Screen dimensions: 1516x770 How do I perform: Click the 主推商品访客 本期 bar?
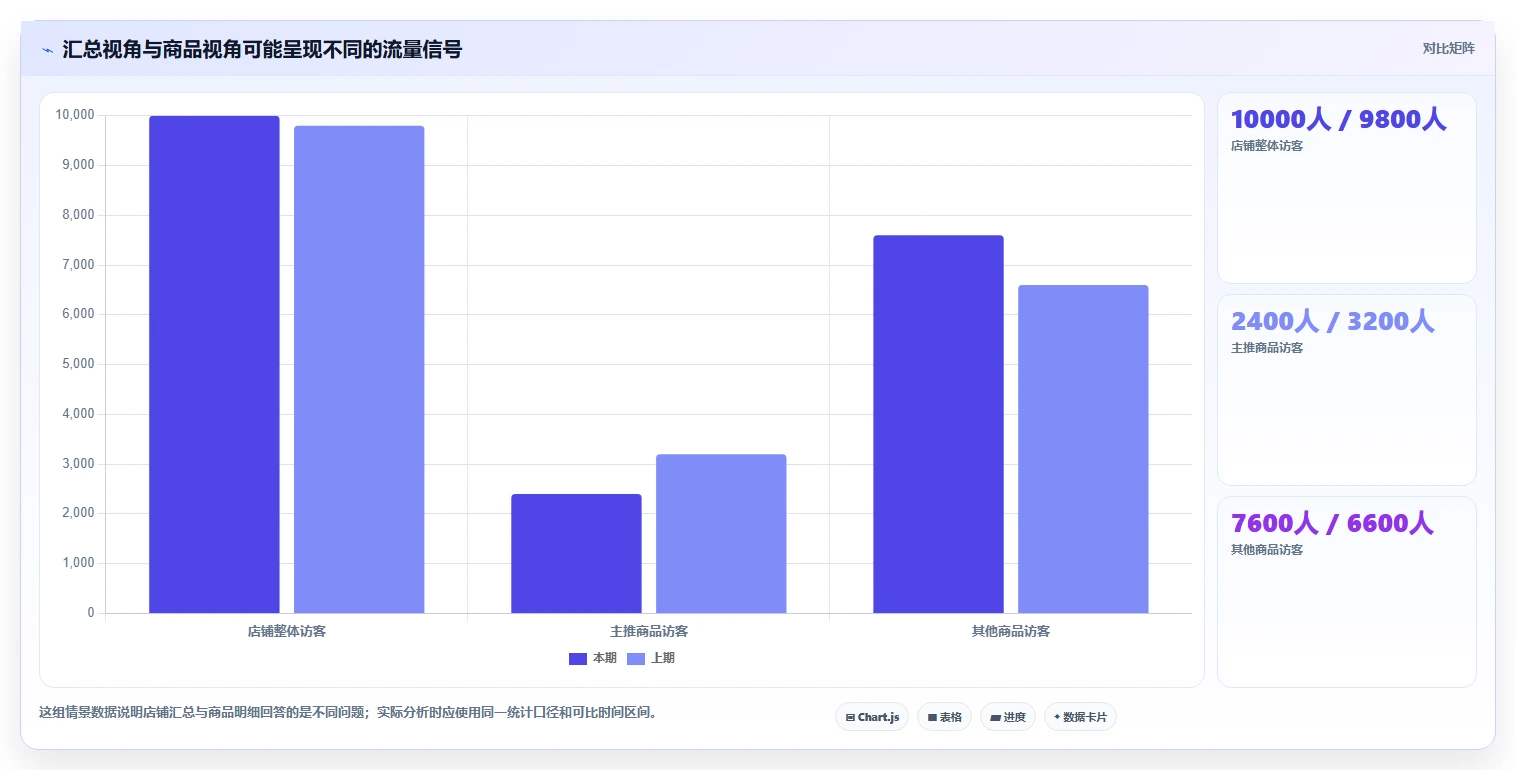[x=576, y=553]
